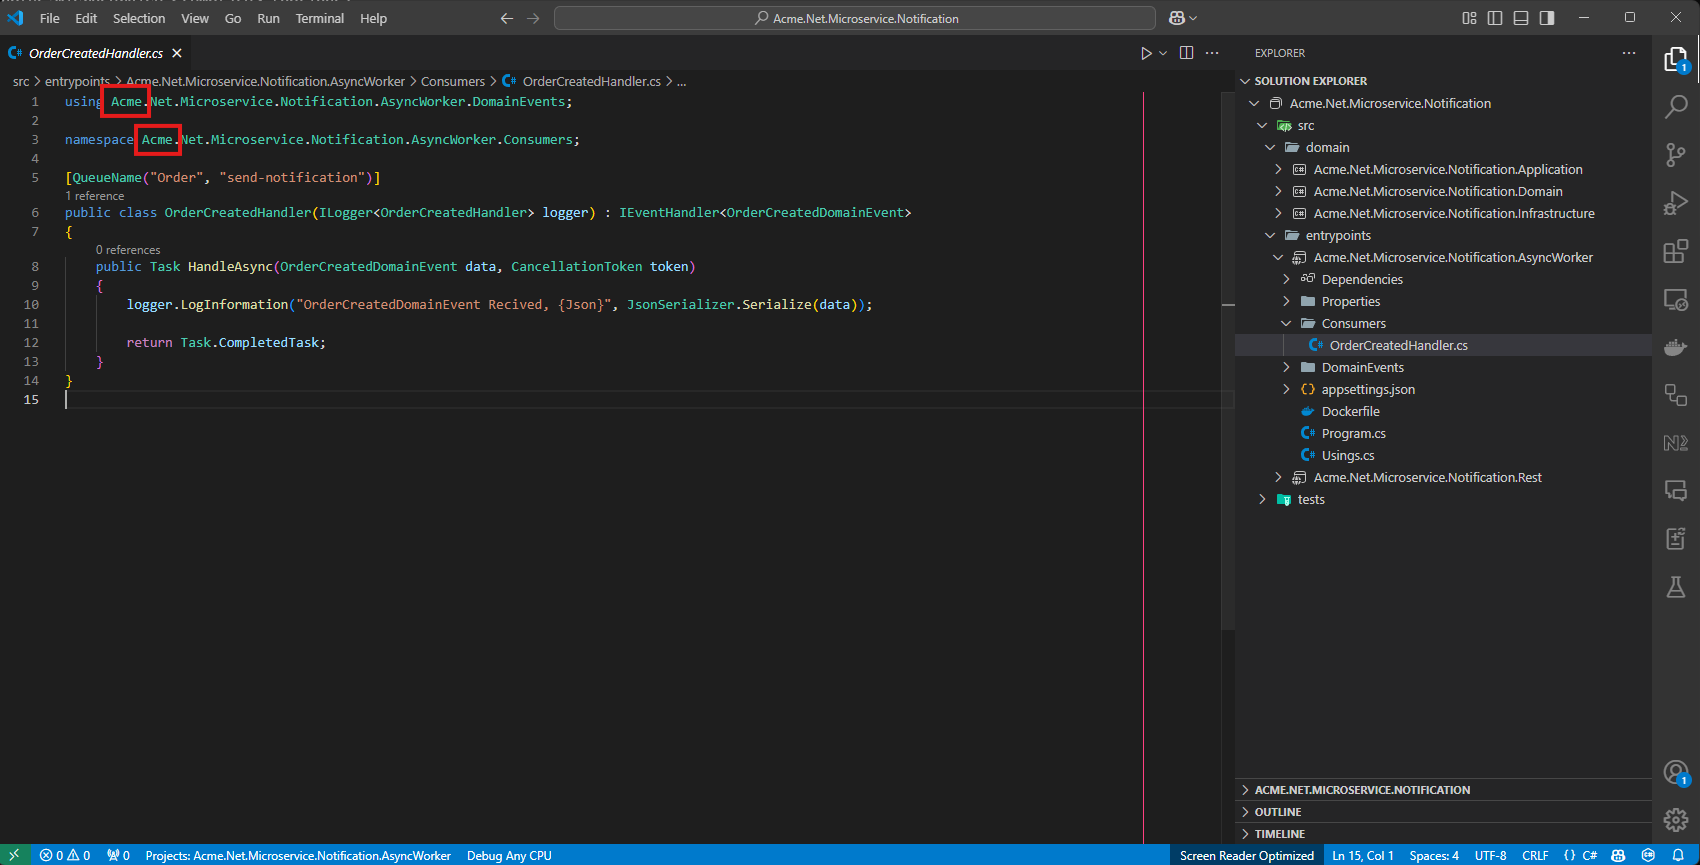Open the Run and Debug view
Image resolution: width=1700 pixels, height=865 pixels.
coord(1676,203)
